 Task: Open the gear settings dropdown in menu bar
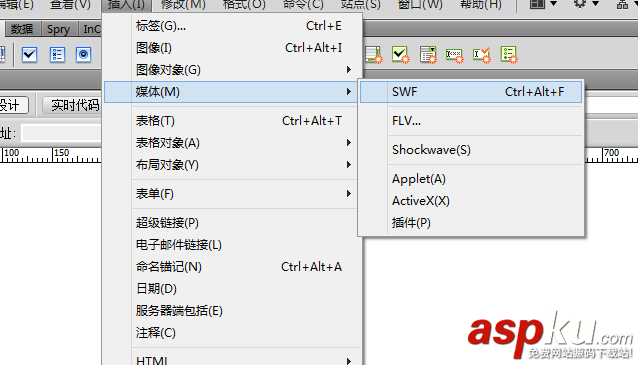click(x=586, y=4)
